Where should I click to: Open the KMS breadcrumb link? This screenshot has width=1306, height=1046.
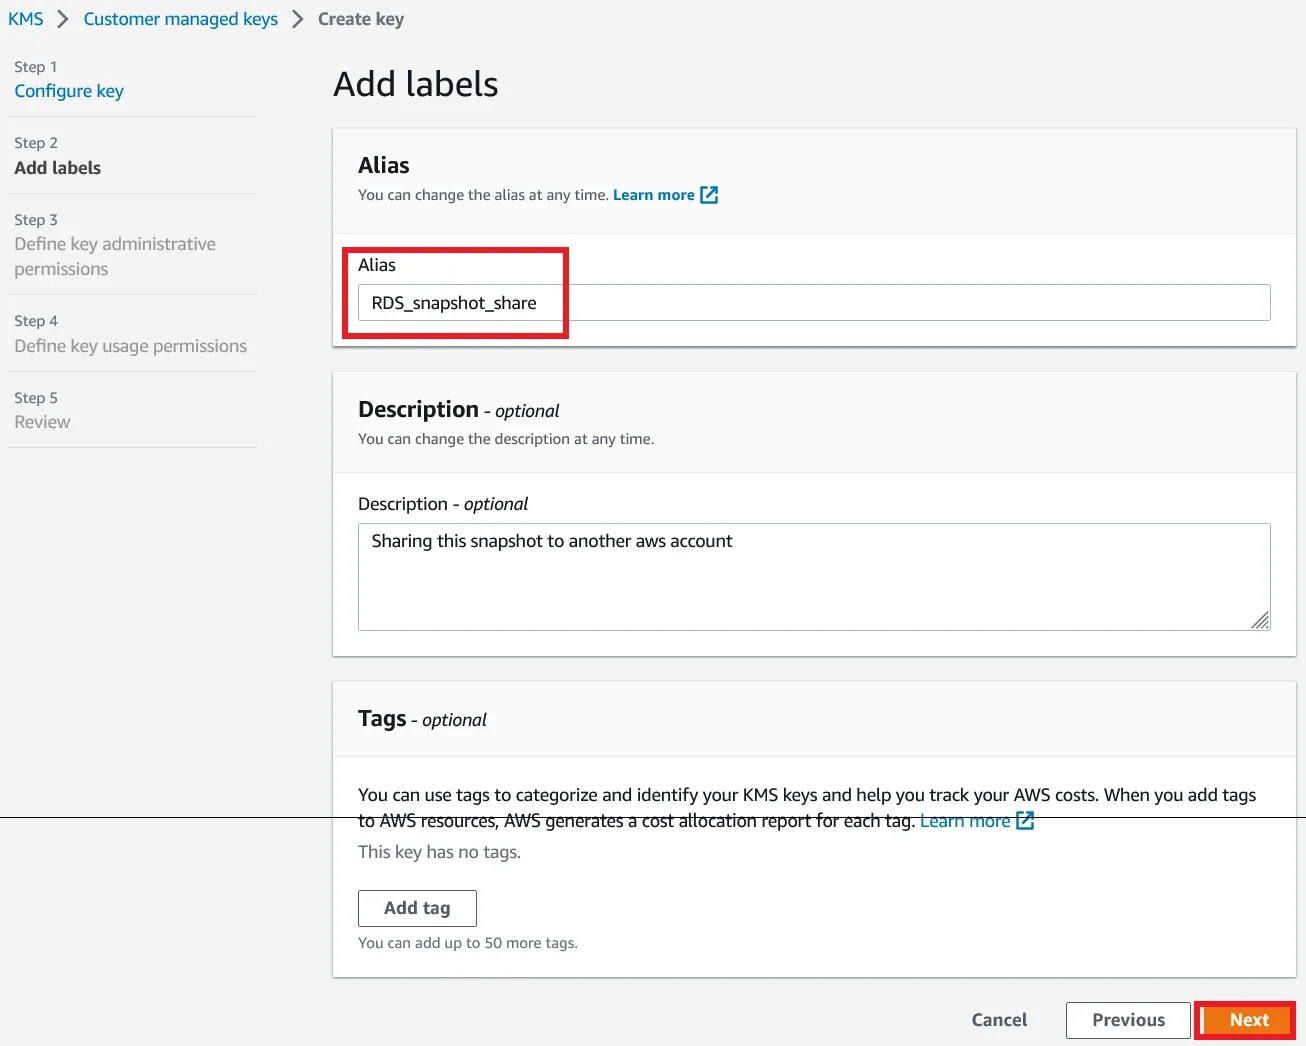pos(25,18)
